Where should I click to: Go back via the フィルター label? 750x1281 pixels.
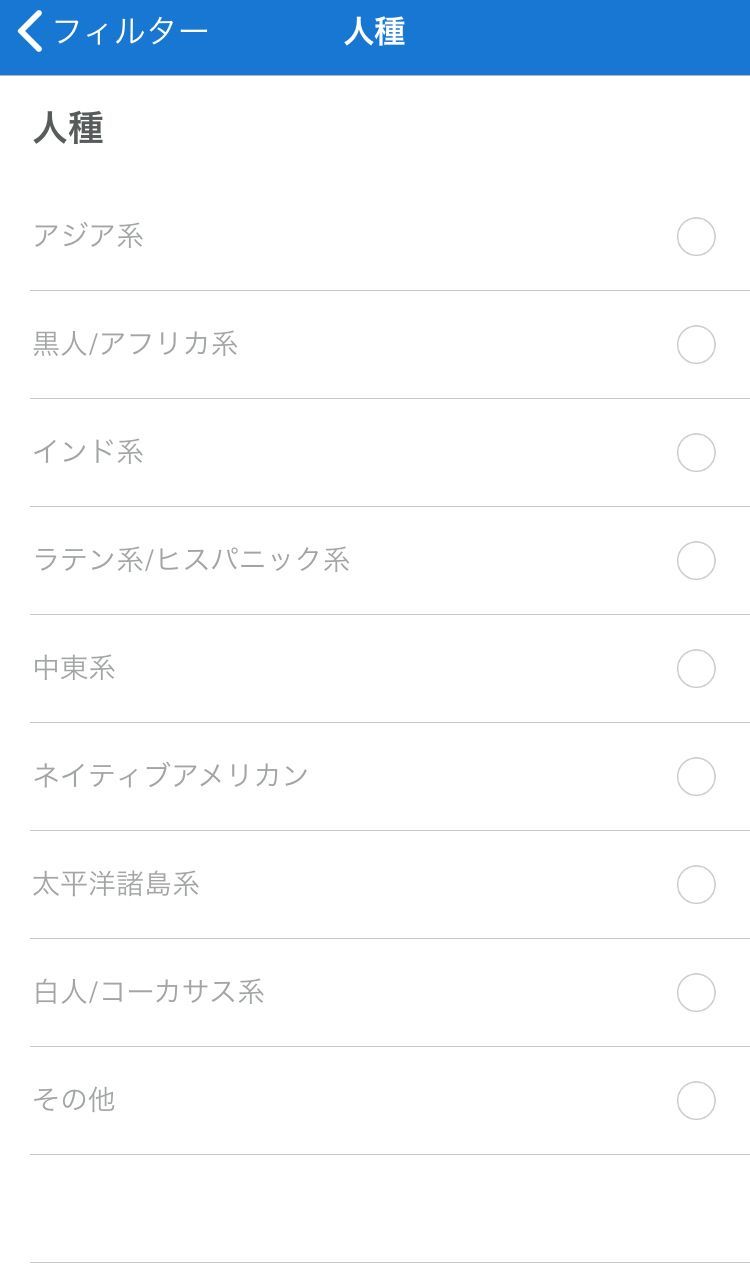(130, 32)
